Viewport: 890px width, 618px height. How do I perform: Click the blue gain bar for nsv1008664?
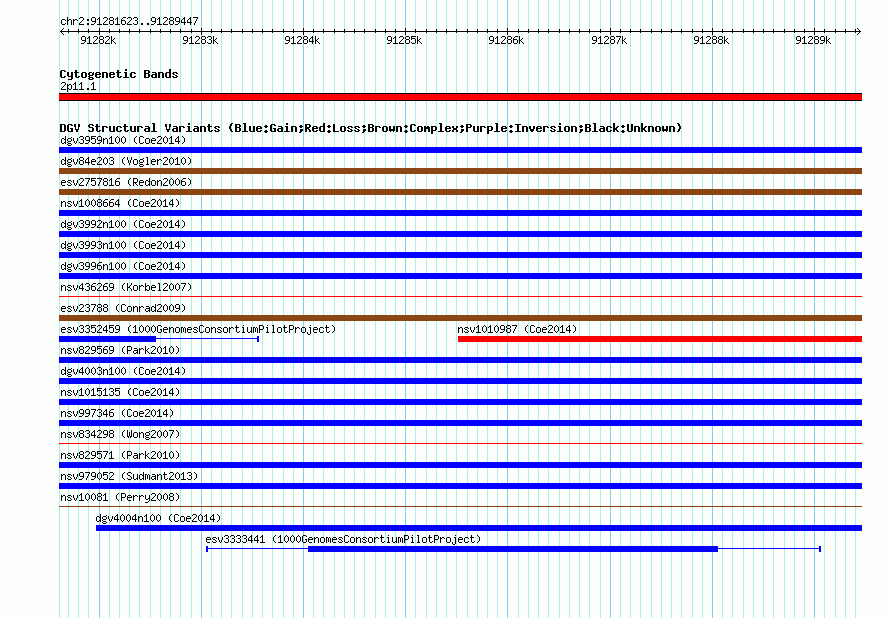[x=460, y=213]
